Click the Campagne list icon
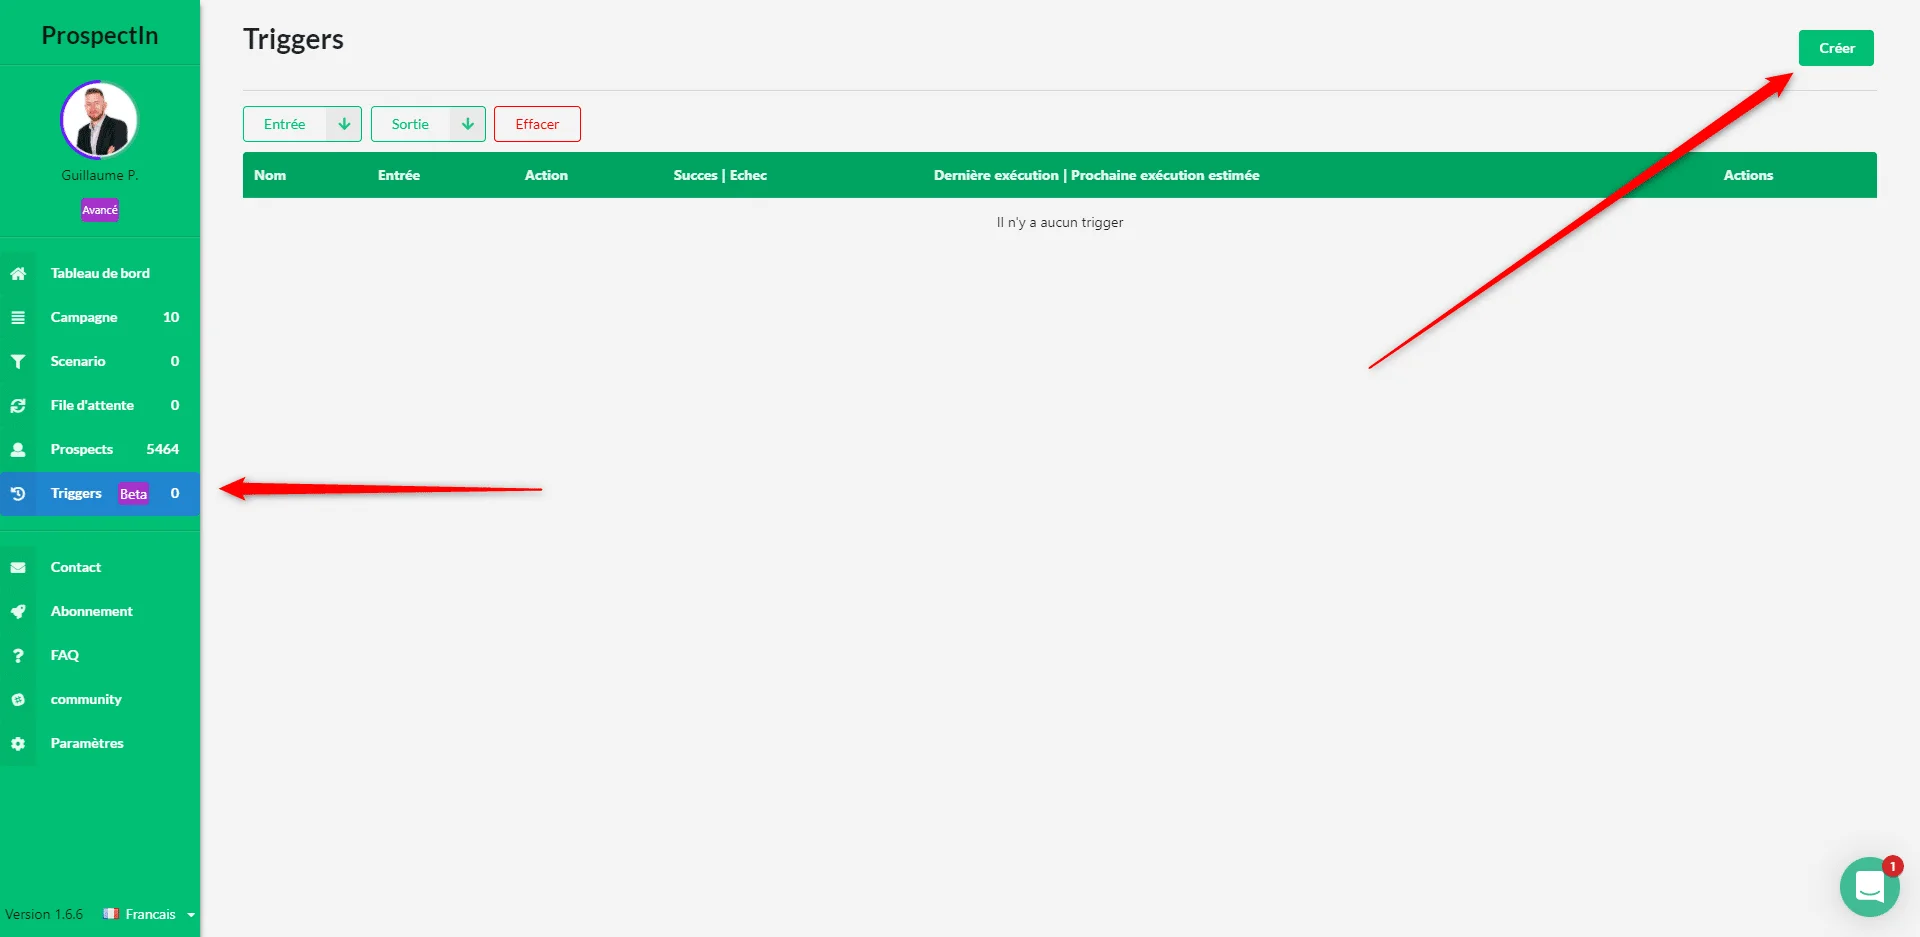 coord(18,317)
